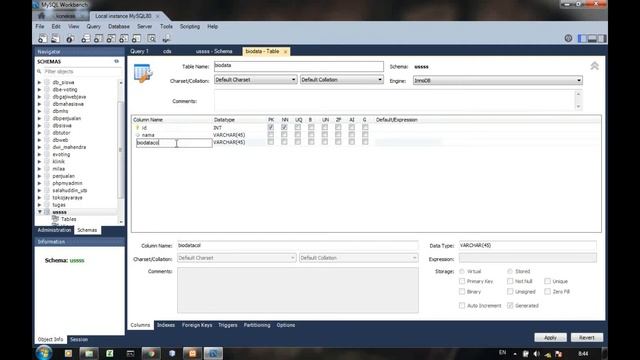The image size is (640, 360).
Task: Open the table Default Collation dropdown
Action: pyautogui.click(x=342, y=80)
